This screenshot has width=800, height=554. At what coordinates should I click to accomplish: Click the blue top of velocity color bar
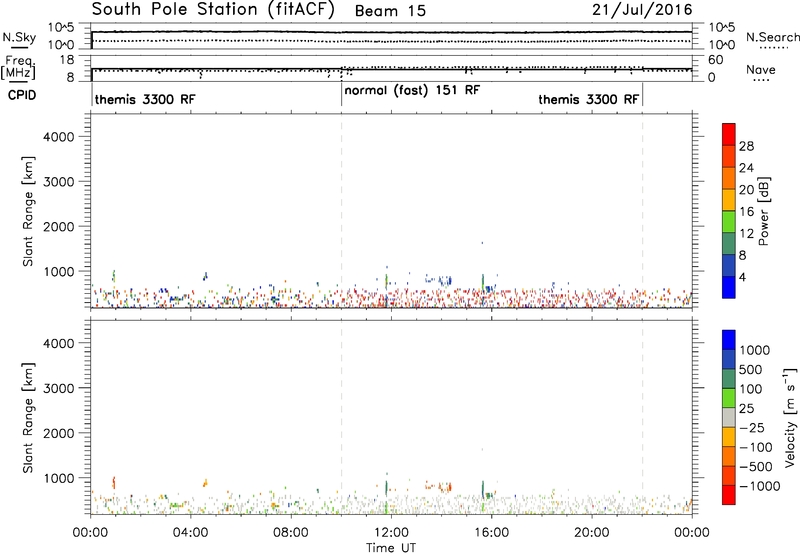[729, 340]
